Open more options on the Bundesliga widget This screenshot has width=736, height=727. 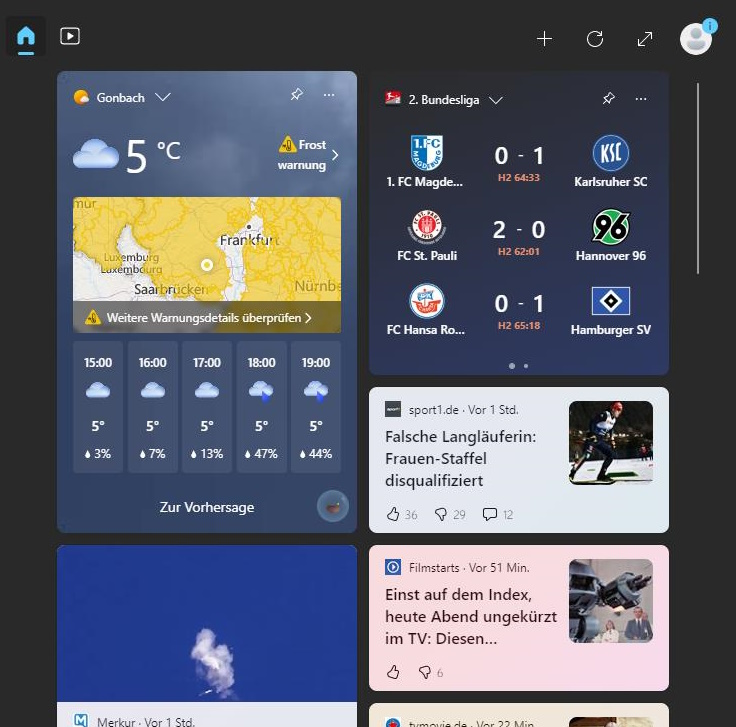pos(641,99)
